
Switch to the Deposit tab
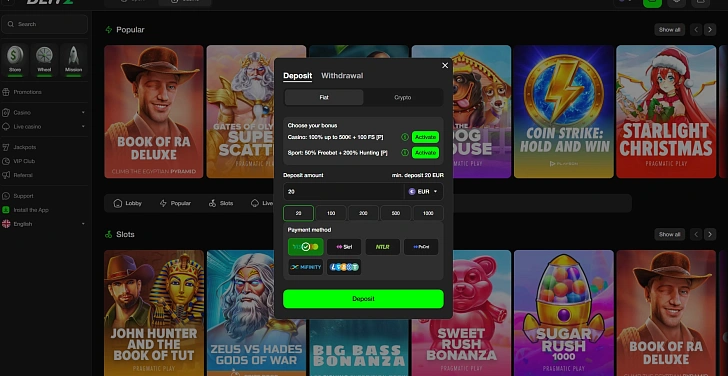click(x=298, y=76)
